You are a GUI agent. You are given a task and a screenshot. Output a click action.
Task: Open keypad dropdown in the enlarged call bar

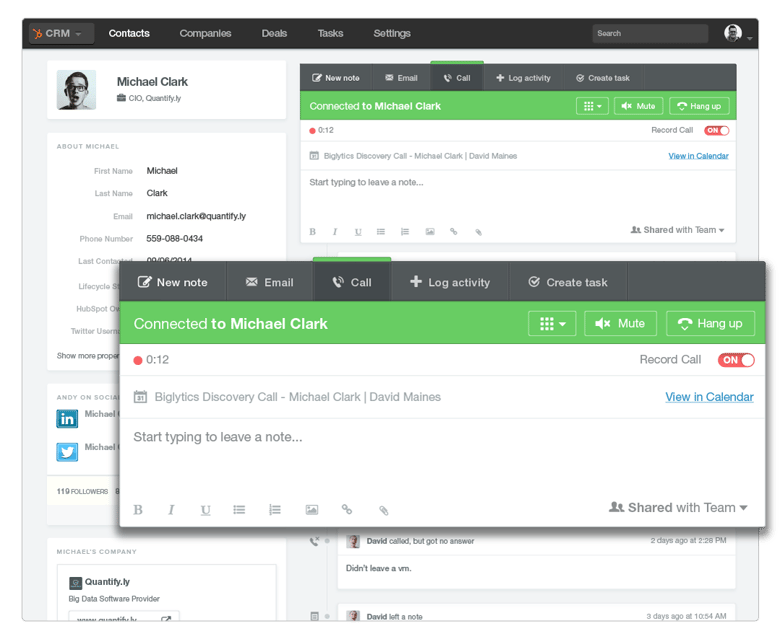click(552, 324)
